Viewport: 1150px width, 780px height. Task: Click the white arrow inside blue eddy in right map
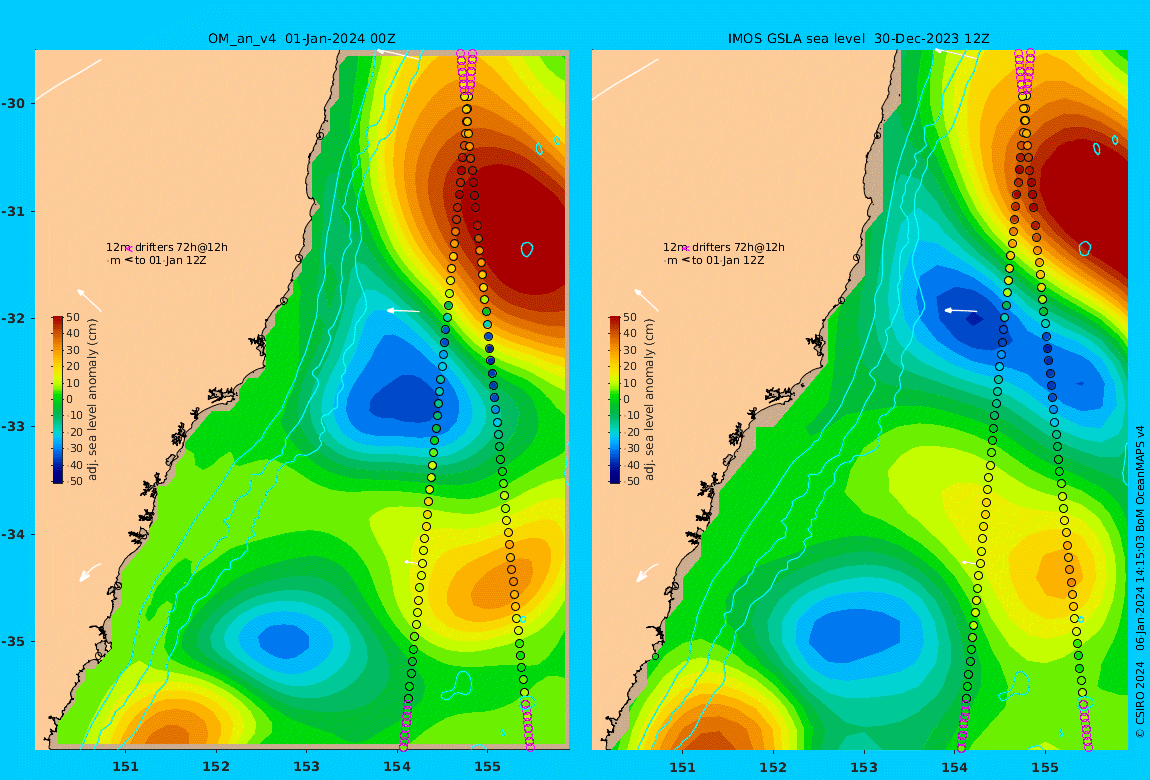pyautogui.click(x=961, y=311)
